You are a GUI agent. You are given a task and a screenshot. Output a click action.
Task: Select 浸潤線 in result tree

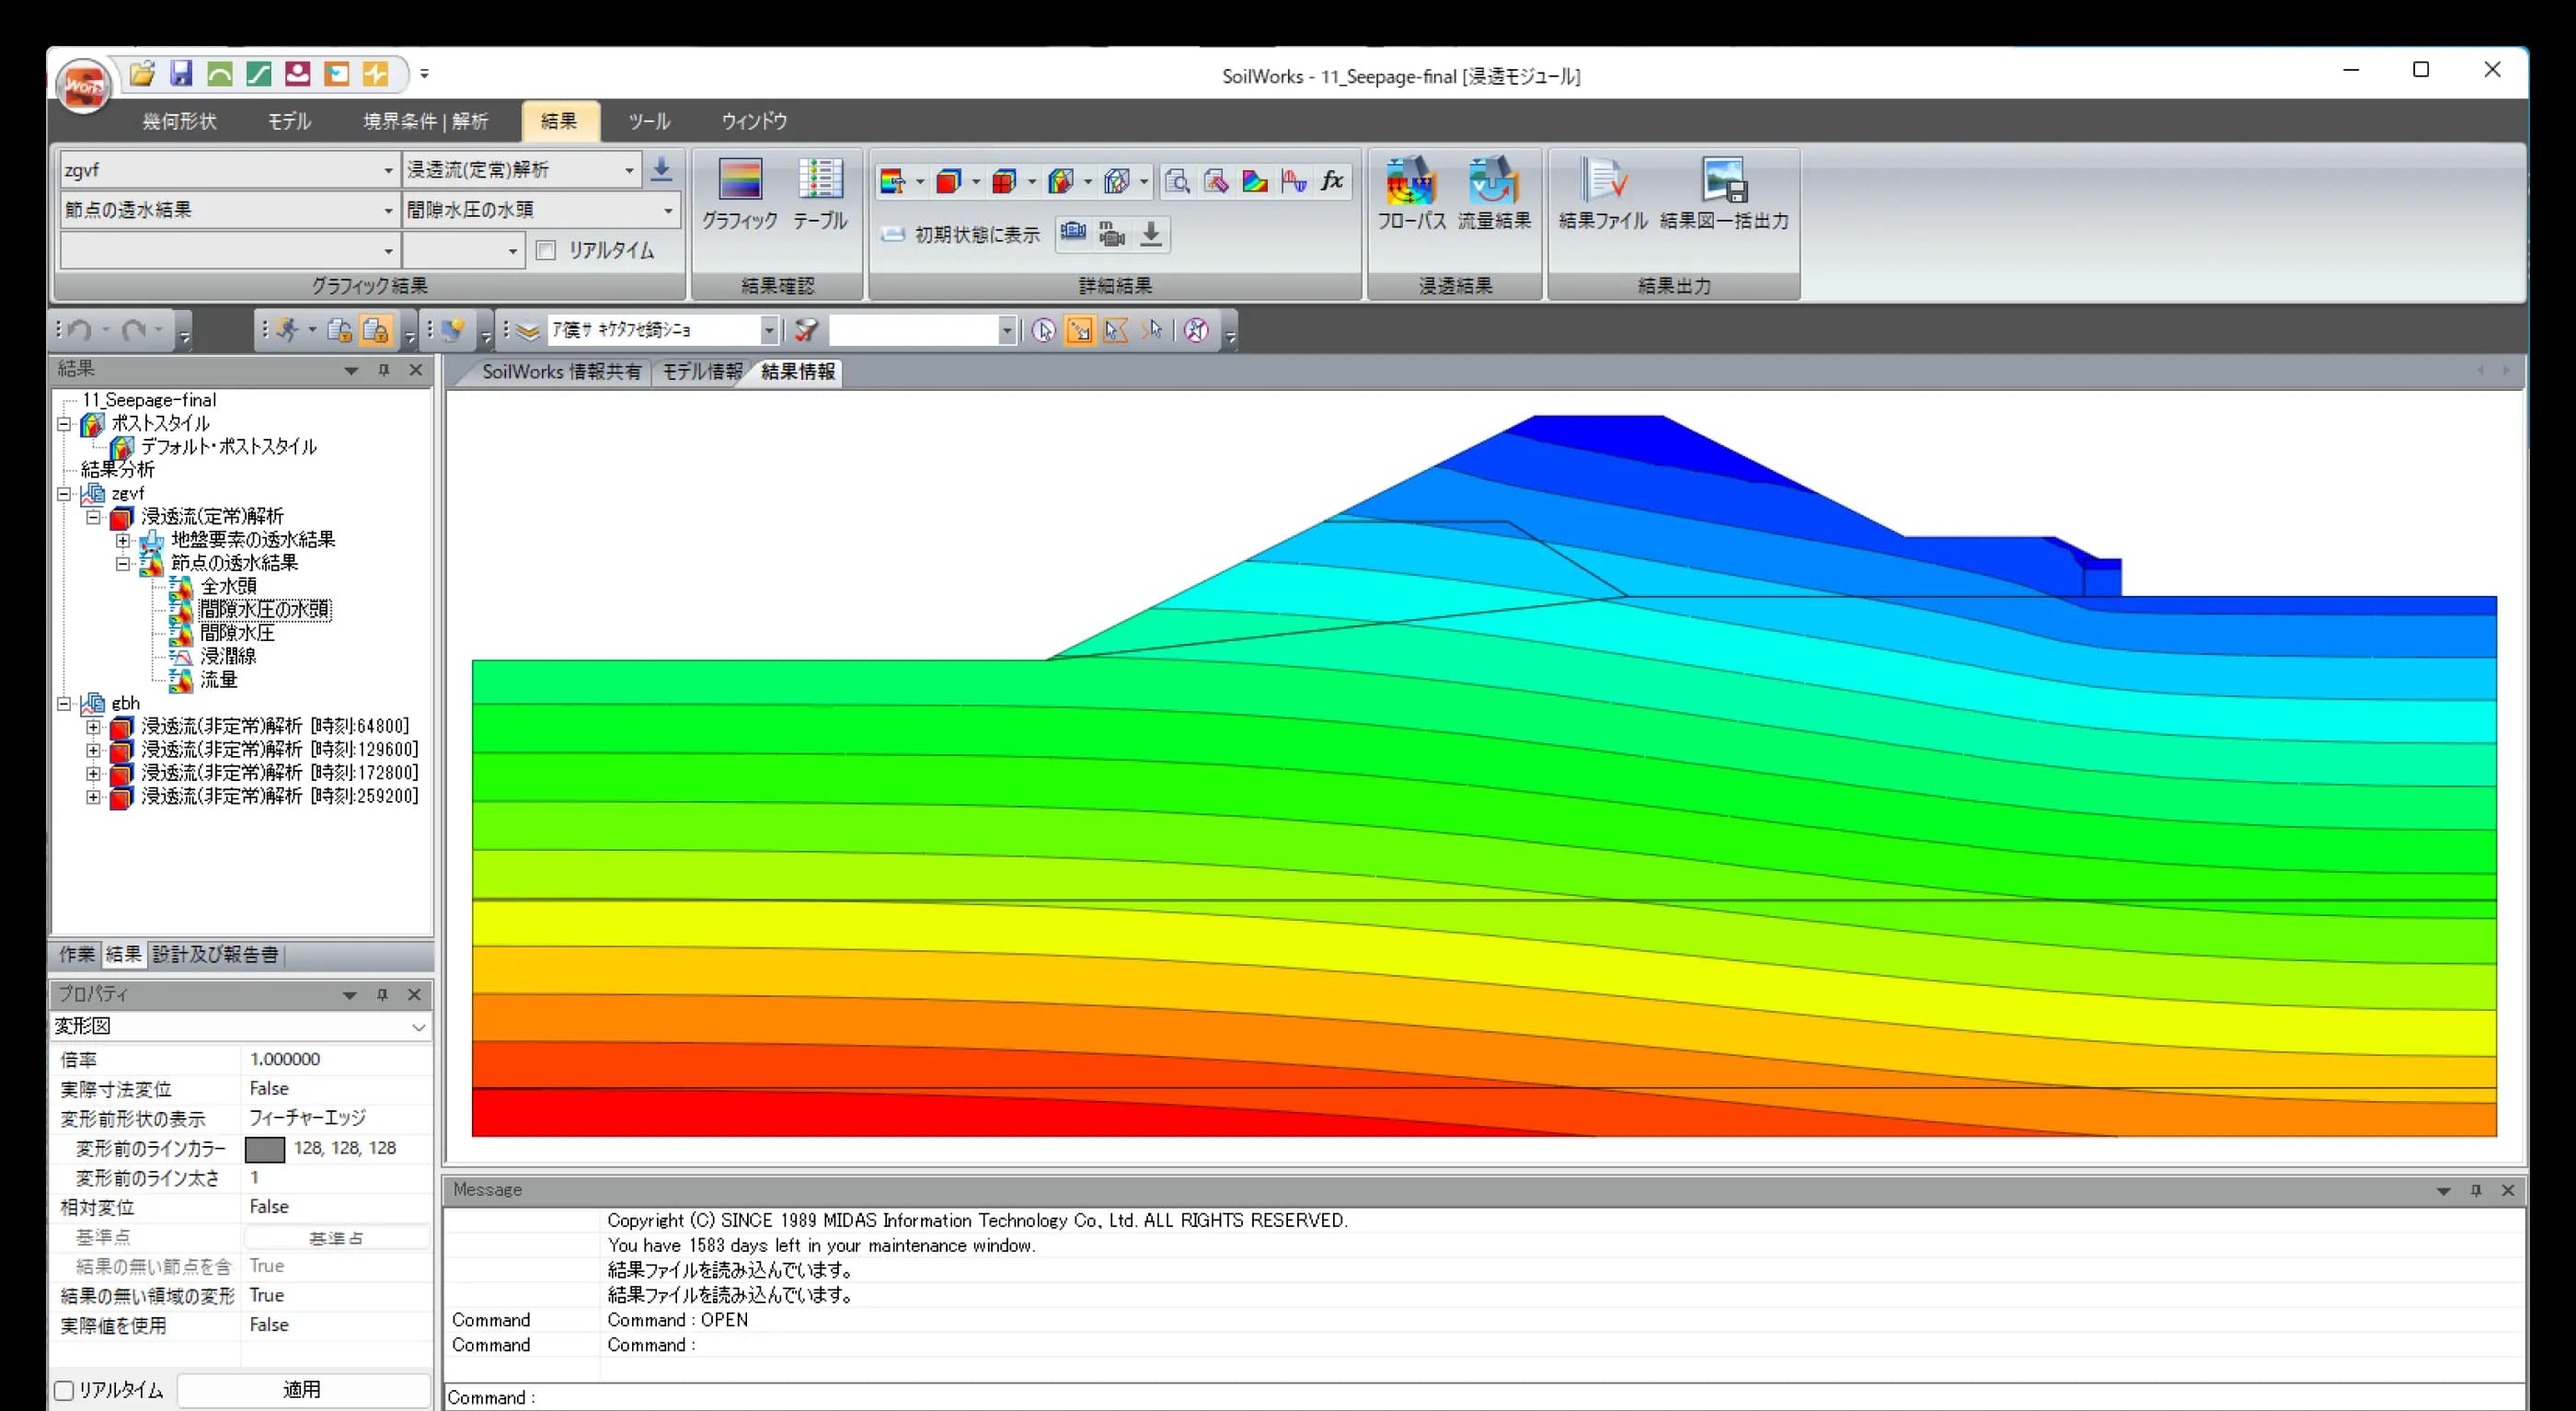pyautogui.click(x=228, y=656)
